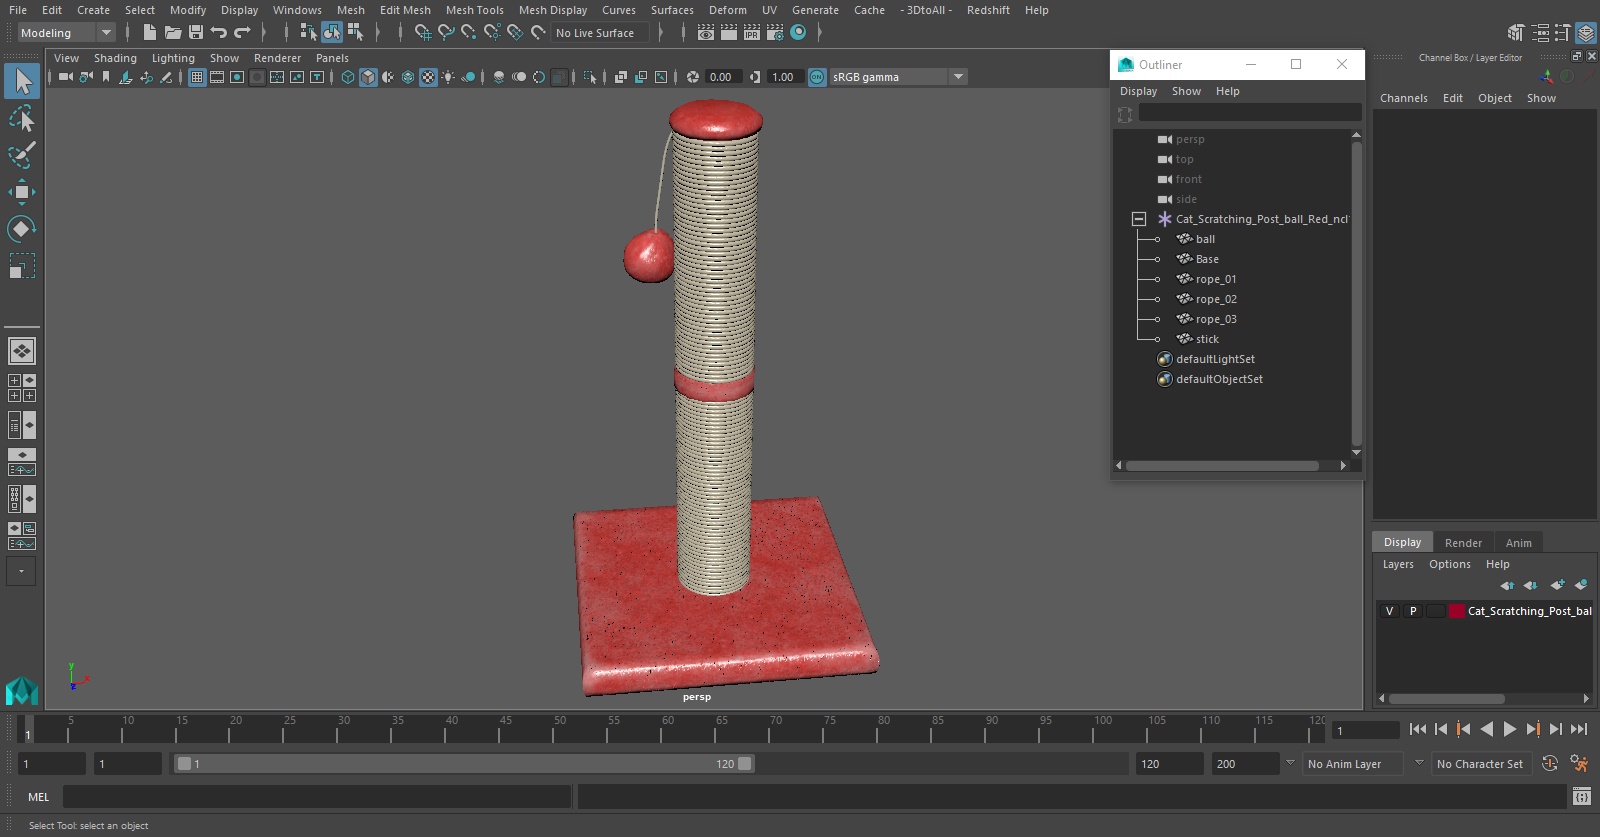Step back one key
The height and width of the screenshot is (837, 1600).
coord(1464,729)
